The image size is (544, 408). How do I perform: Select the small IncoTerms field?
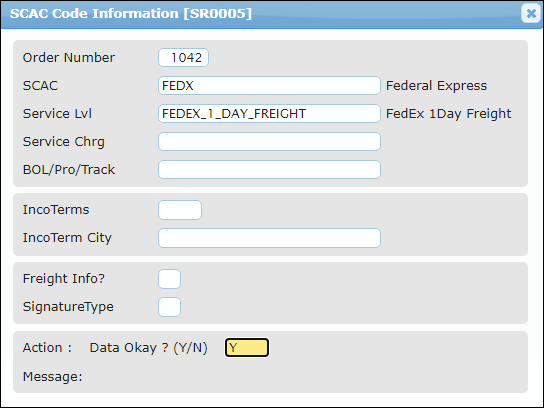point(180,210)
